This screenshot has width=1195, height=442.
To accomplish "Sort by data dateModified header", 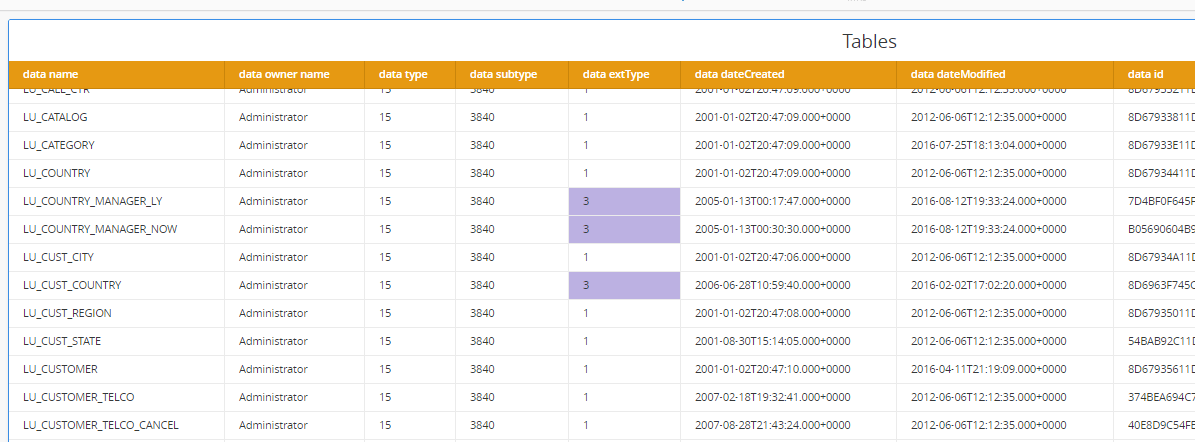I will click(x=958, y=74).
